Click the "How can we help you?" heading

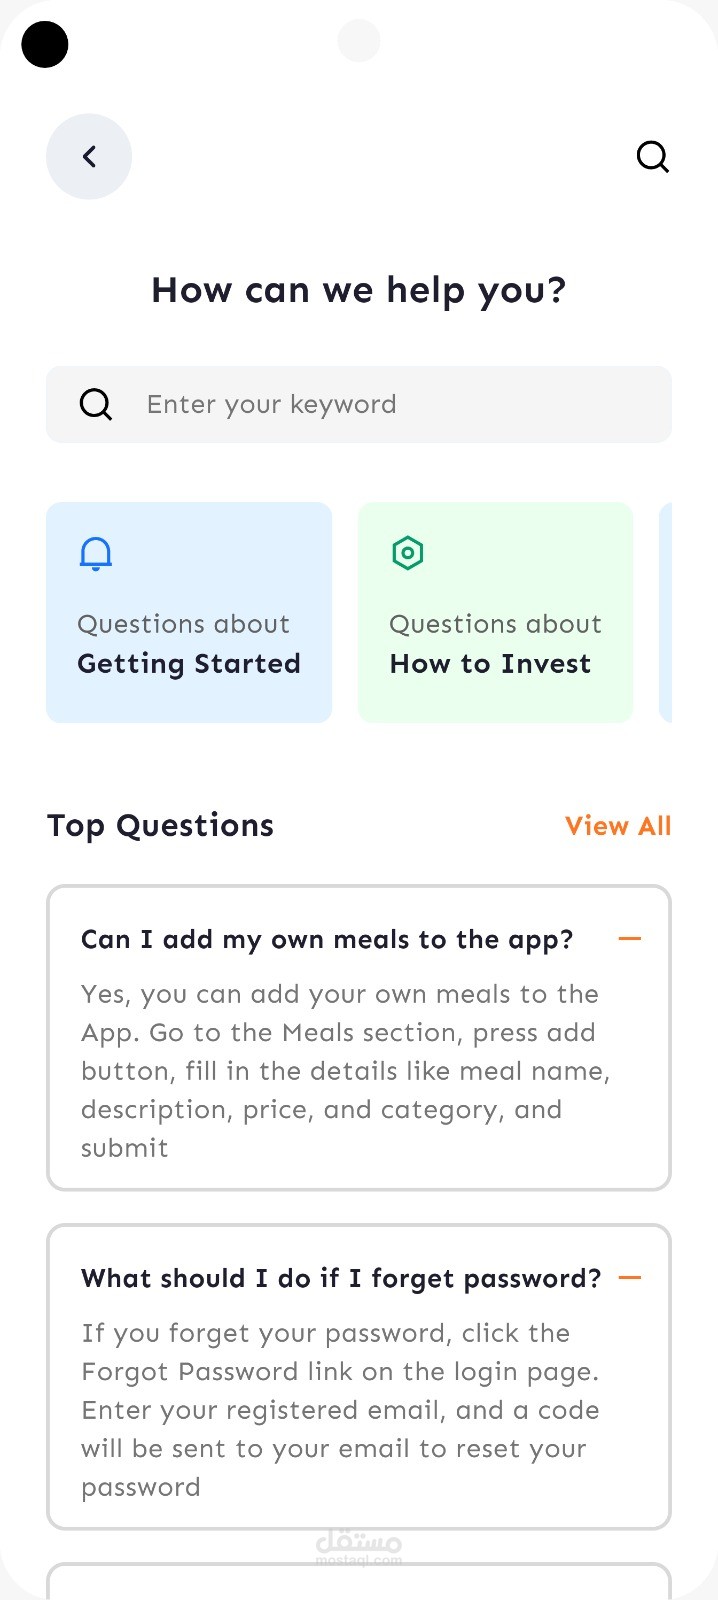(358, 291)
